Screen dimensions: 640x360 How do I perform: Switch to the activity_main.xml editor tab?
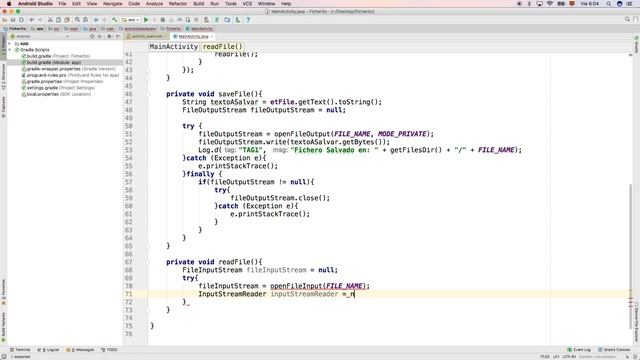[146, 36]
